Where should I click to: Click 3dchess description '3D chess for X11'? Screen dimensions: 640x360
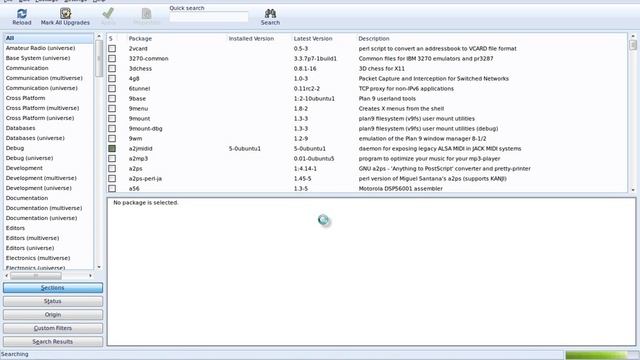[x=382, y=69]
